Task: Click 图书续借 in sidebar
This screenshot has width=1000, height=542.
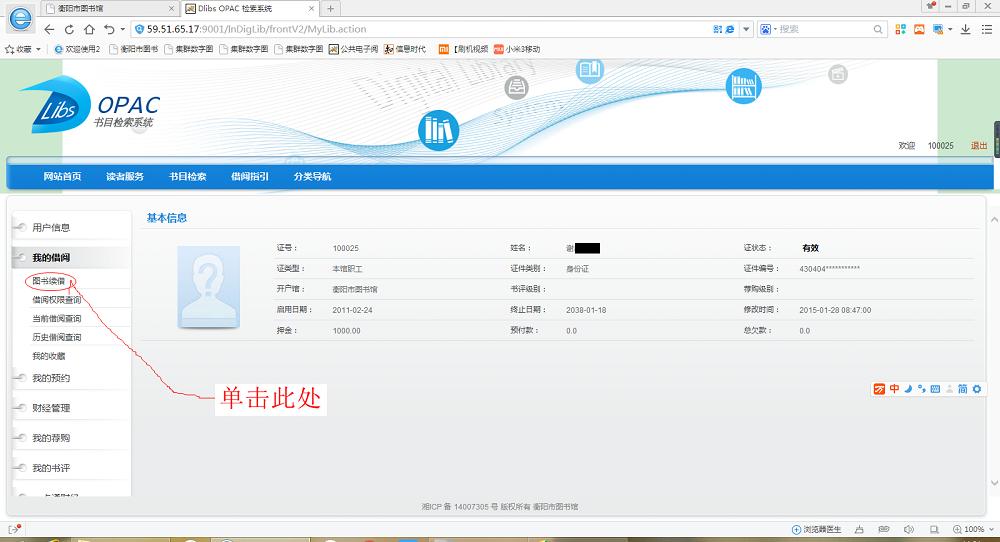Action: tap(49, 281)
